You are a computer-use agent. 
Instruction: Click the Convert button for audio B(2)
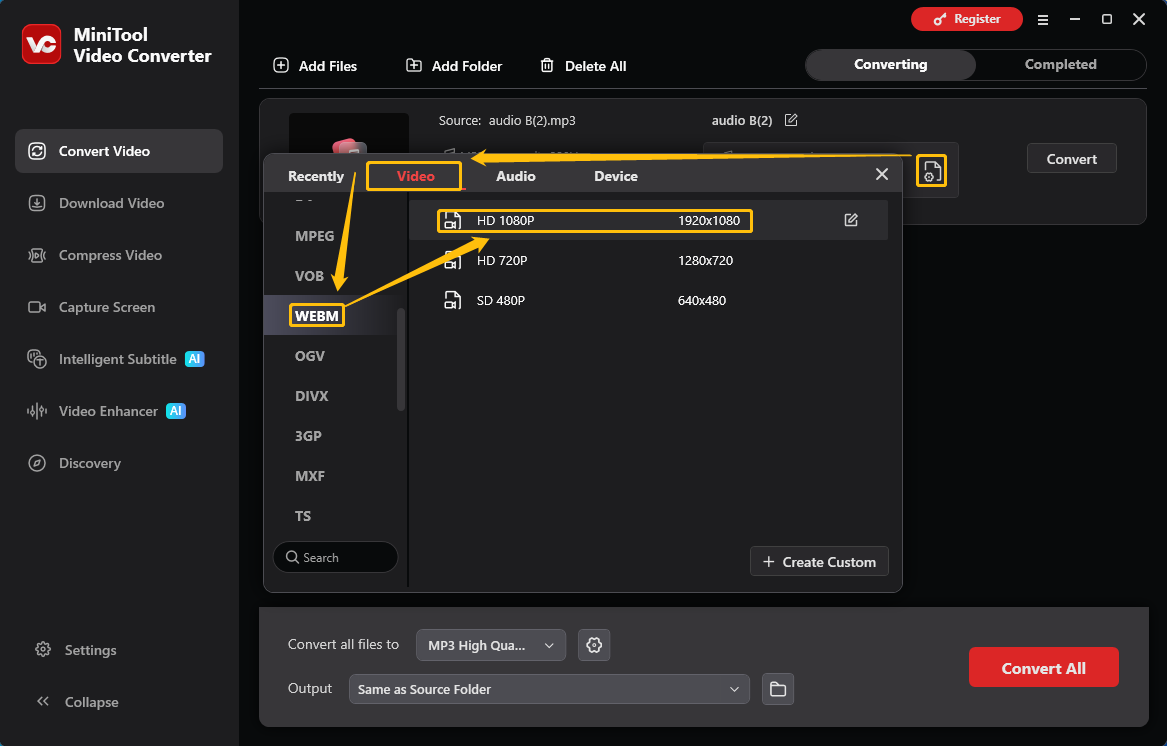click(x=1071, y=159)
